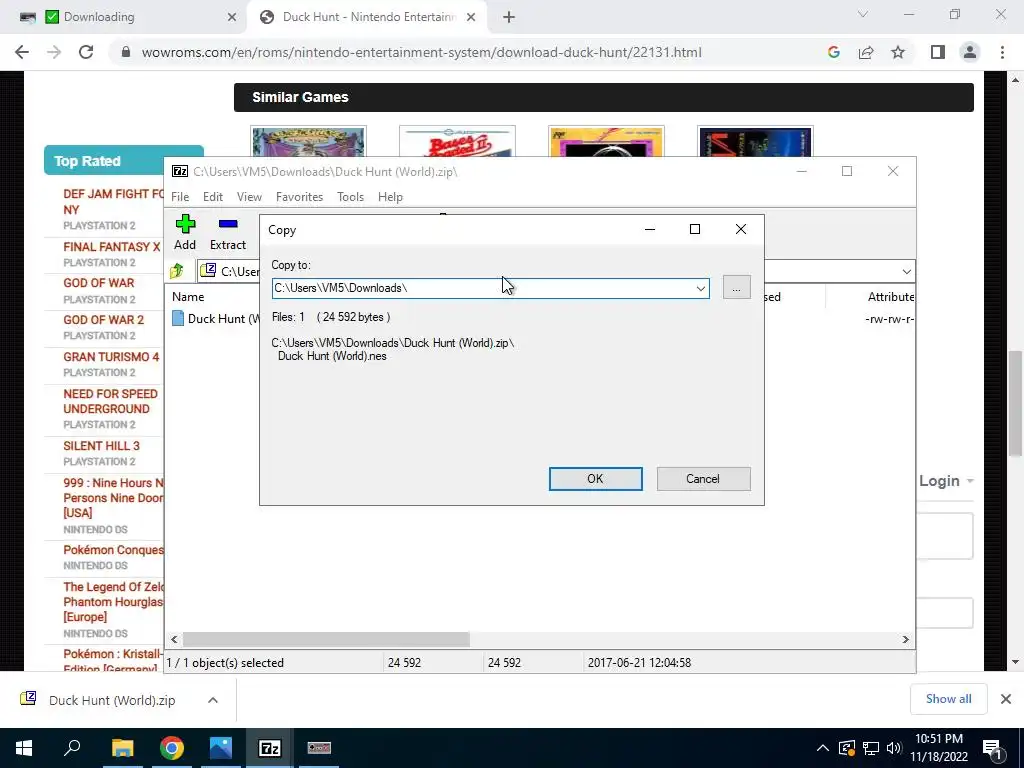Open the notification center icon
Screen dimensions: 1024x768
tap(992, 748)
